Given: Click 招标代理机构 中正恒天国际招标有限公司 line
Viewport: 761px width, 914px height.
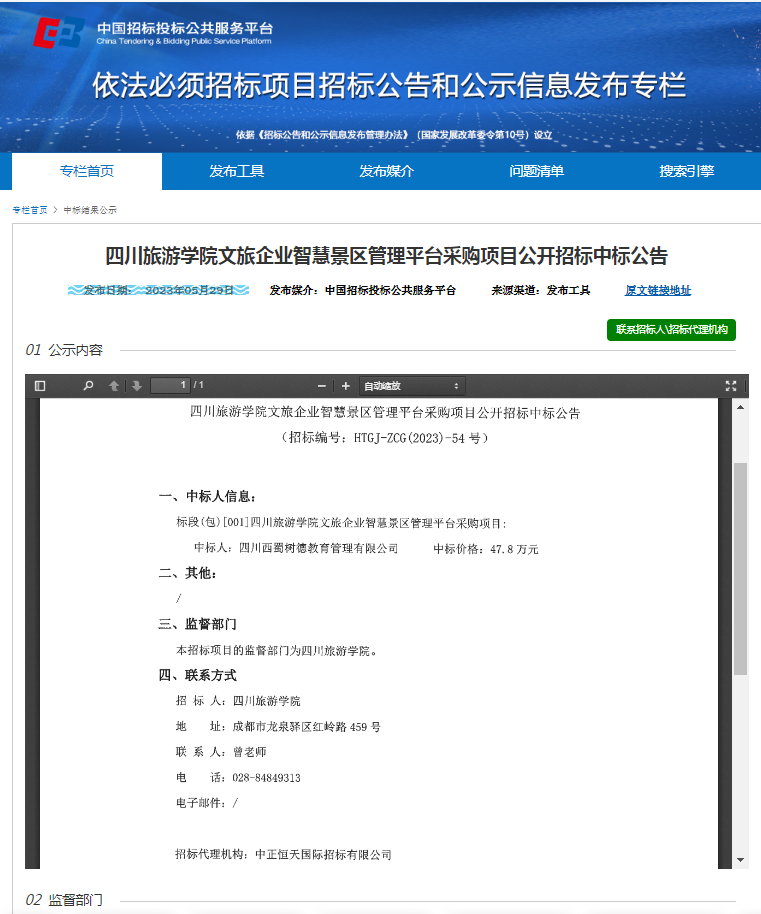Looking at the screenshot, I should click(283, 855).
